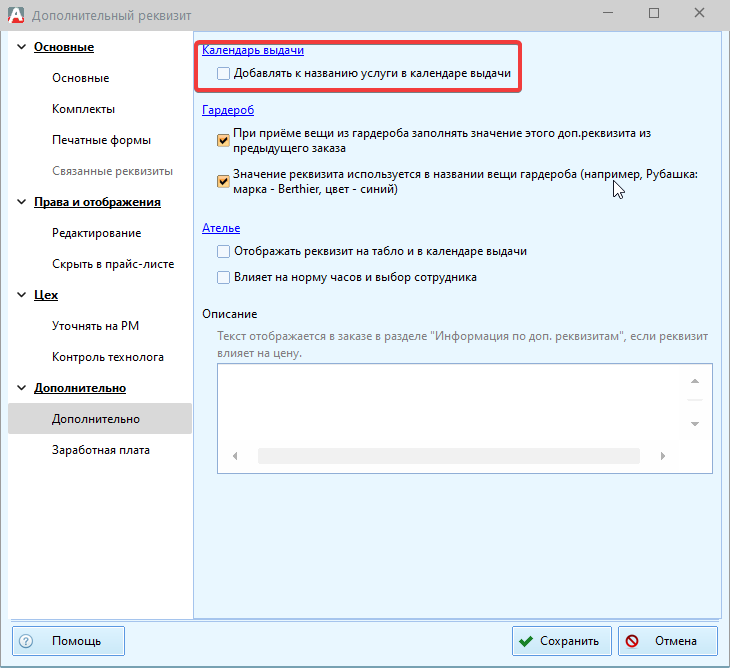Go to Заработная плата page

coord(100,450)
